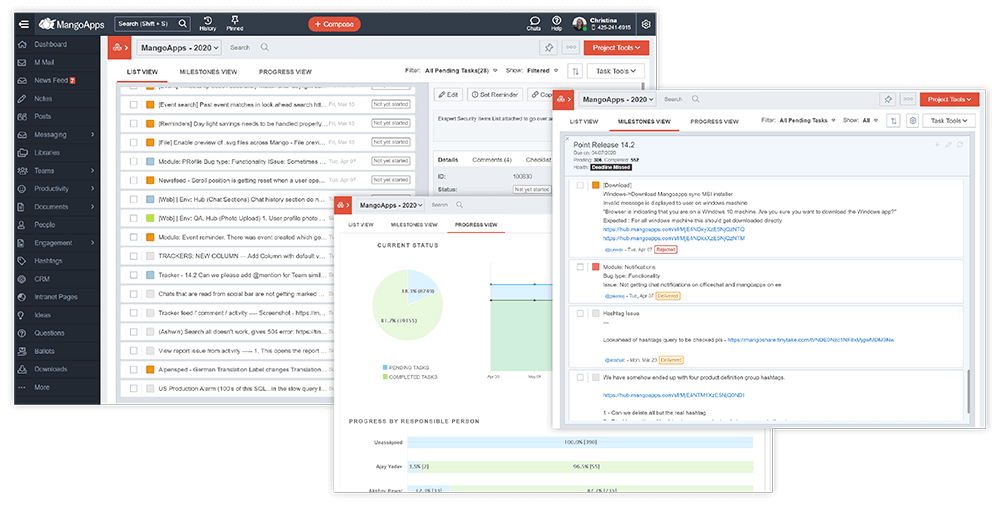Open the Help icon in the header
The image size is (1000, 505).
click(556, 24)
